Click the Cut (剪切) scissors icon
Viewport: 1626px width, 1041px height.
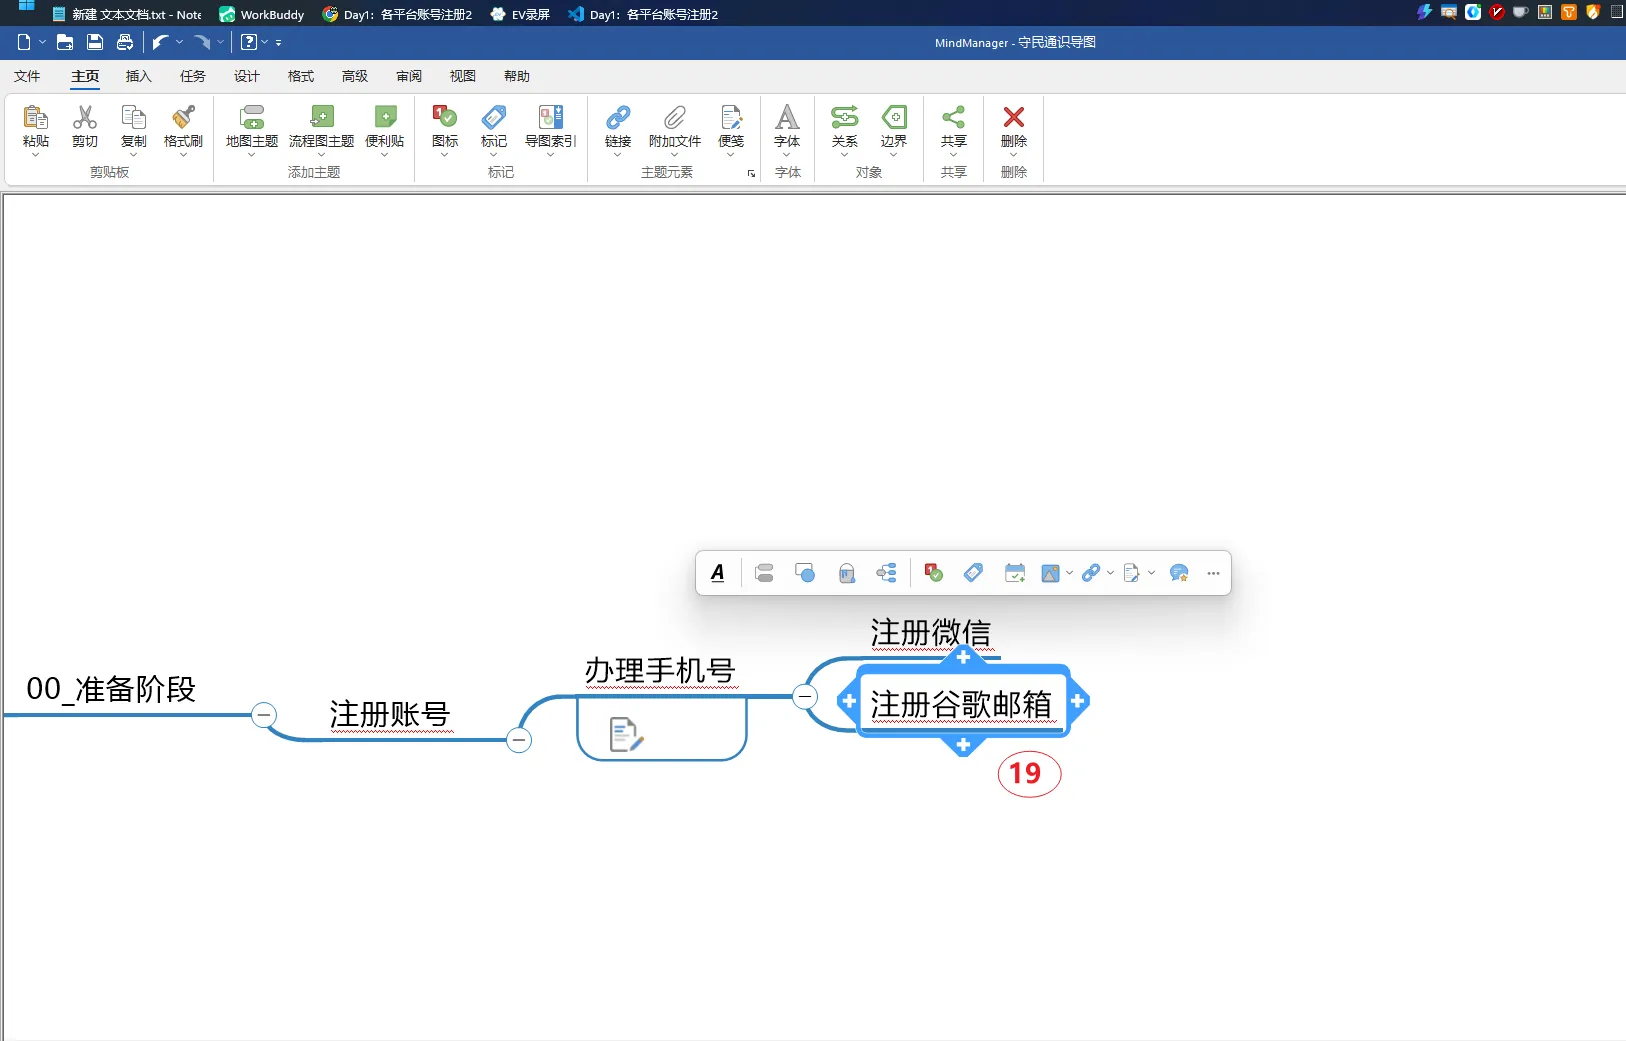pyautogui.click(x=85, y=118)
